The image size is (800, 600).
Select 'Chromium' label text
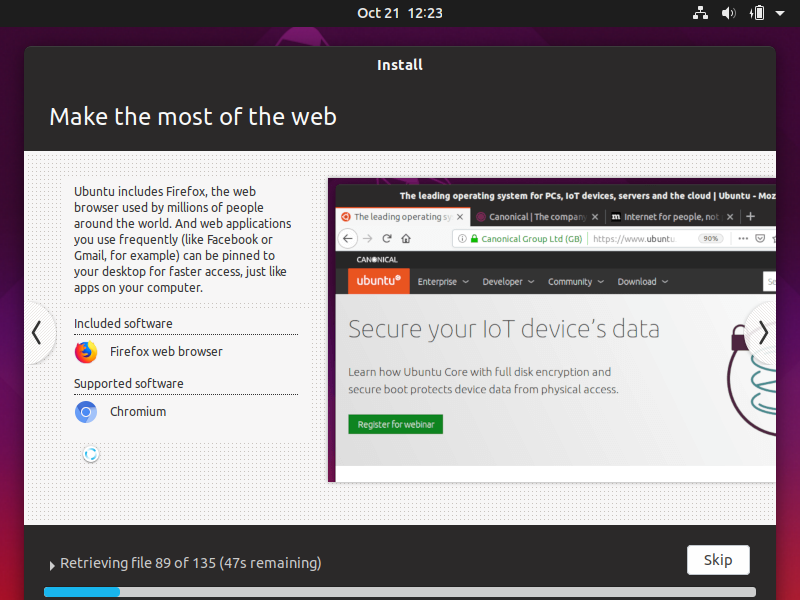pyautogui.click(x=138, y=412)
